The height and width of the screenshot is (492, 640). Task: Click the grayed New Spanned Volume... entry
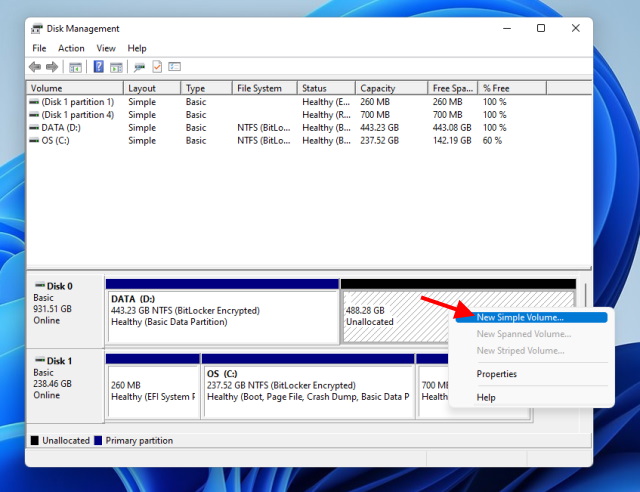[x=524, y=334]
